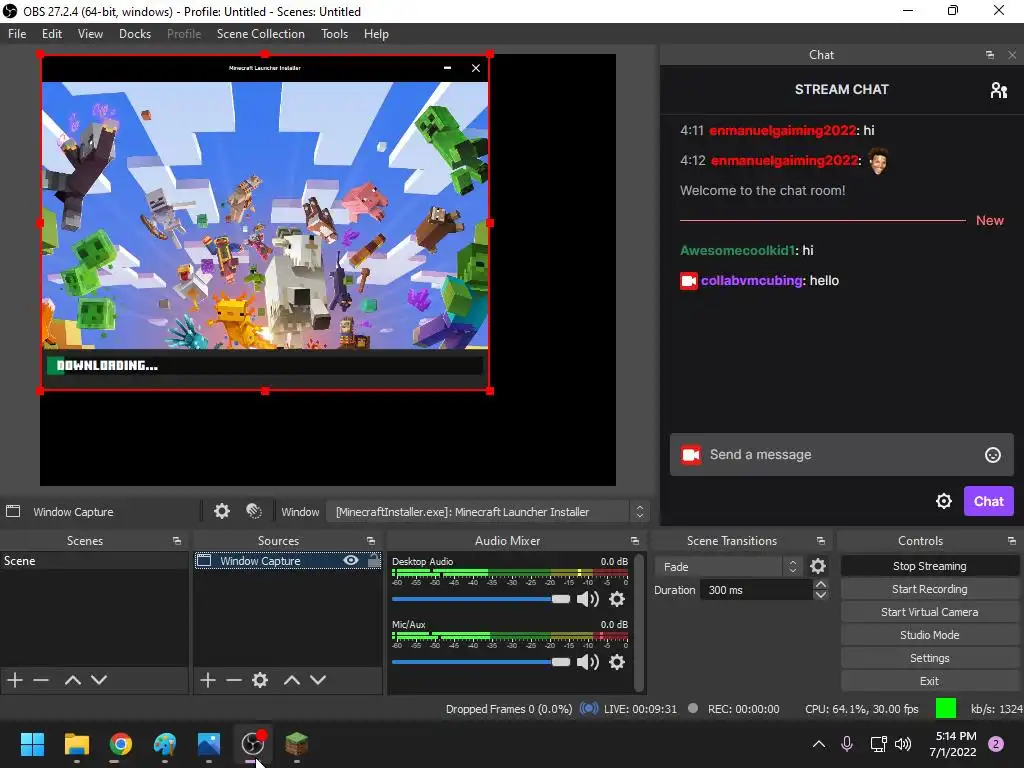Open View menu

click(x=90, y=34)
